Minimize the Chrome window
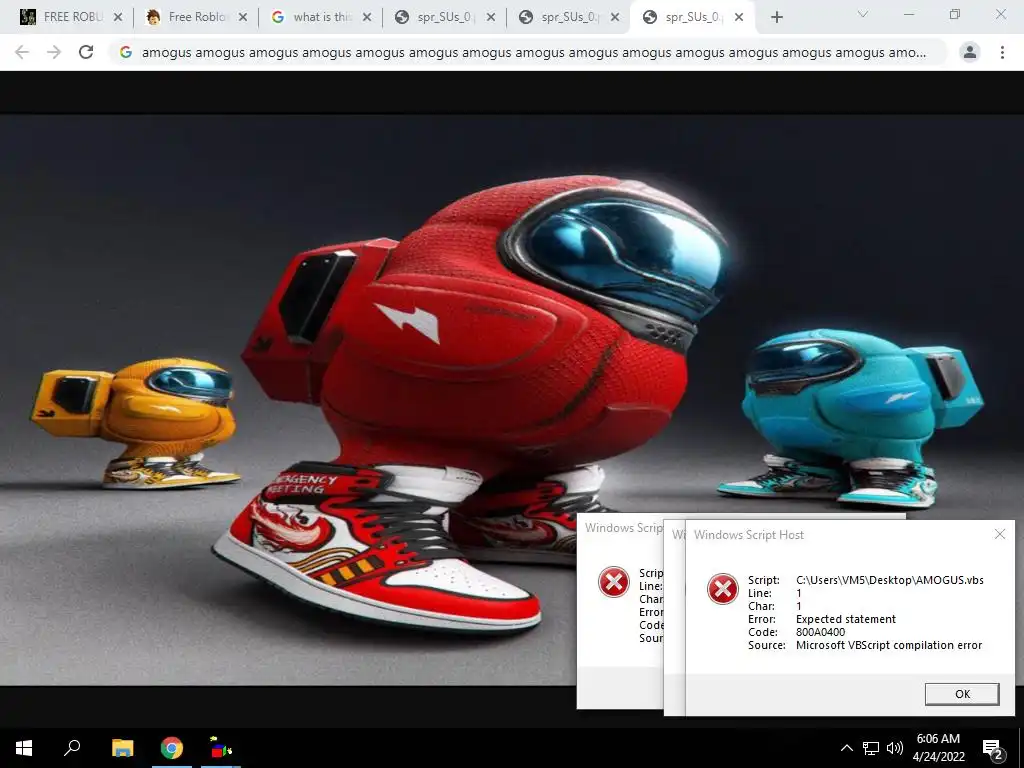Image resolution: width=1024 pixels, height=768 pixels. pos(908,14)
